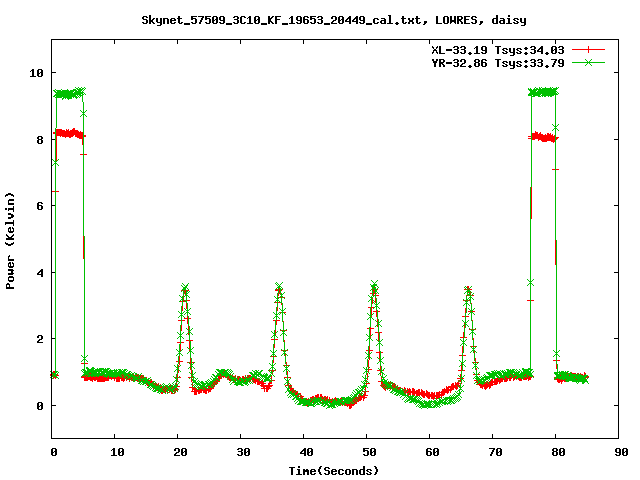Click the red XL legend line sample

coord(588,50)
